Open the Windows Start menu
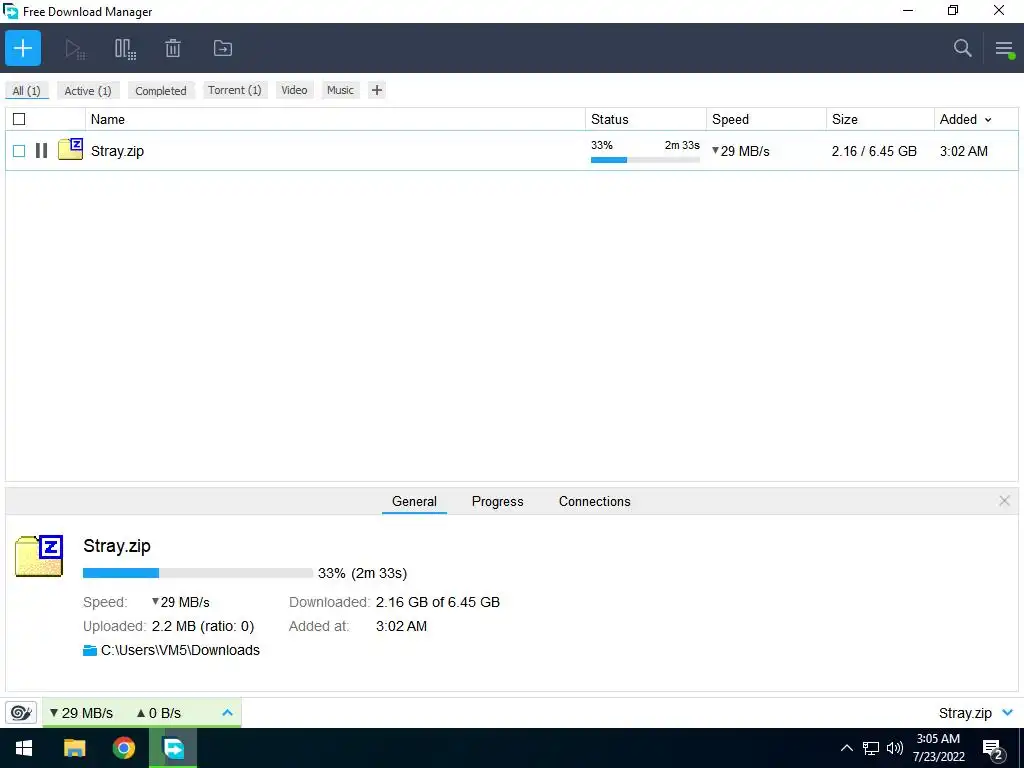The height and width of the screenshot is (768, 1024). point(24,748)
